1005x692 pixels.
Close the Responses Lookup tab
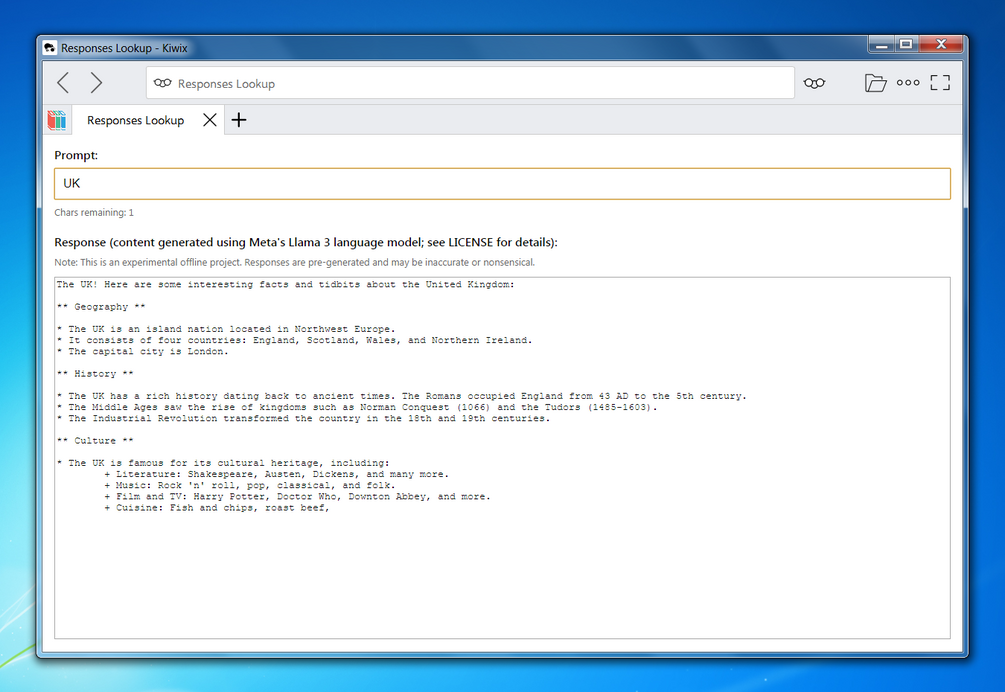(210, 120)
